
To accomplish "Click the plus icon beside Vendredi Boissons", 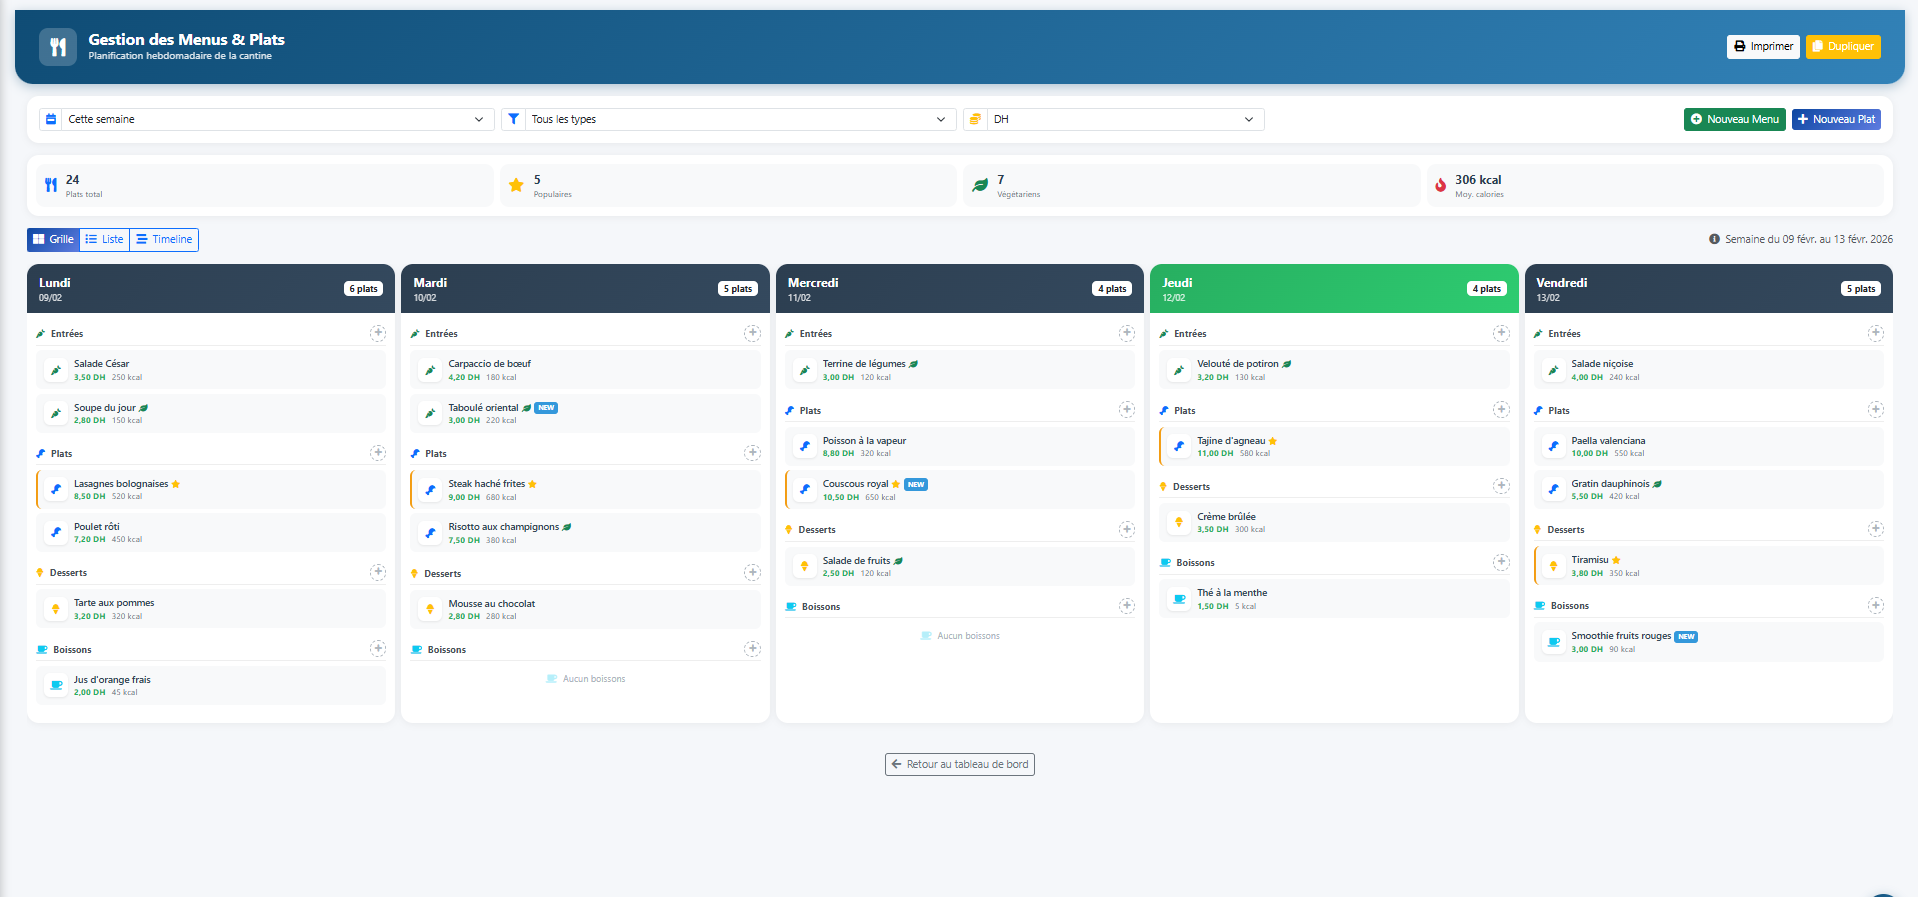I will (x=1875, y=605).
